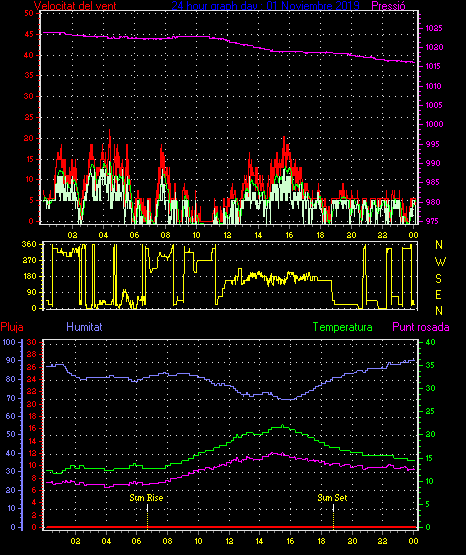Select 40 on the green temperature axis

[x=430, y=342]
